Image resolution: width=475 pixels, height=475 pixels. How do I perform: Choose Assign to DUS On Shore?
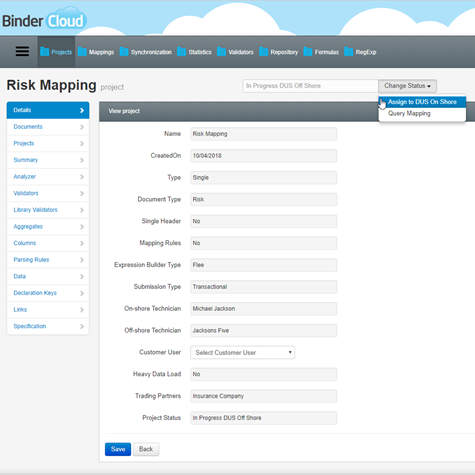point(422,102)
